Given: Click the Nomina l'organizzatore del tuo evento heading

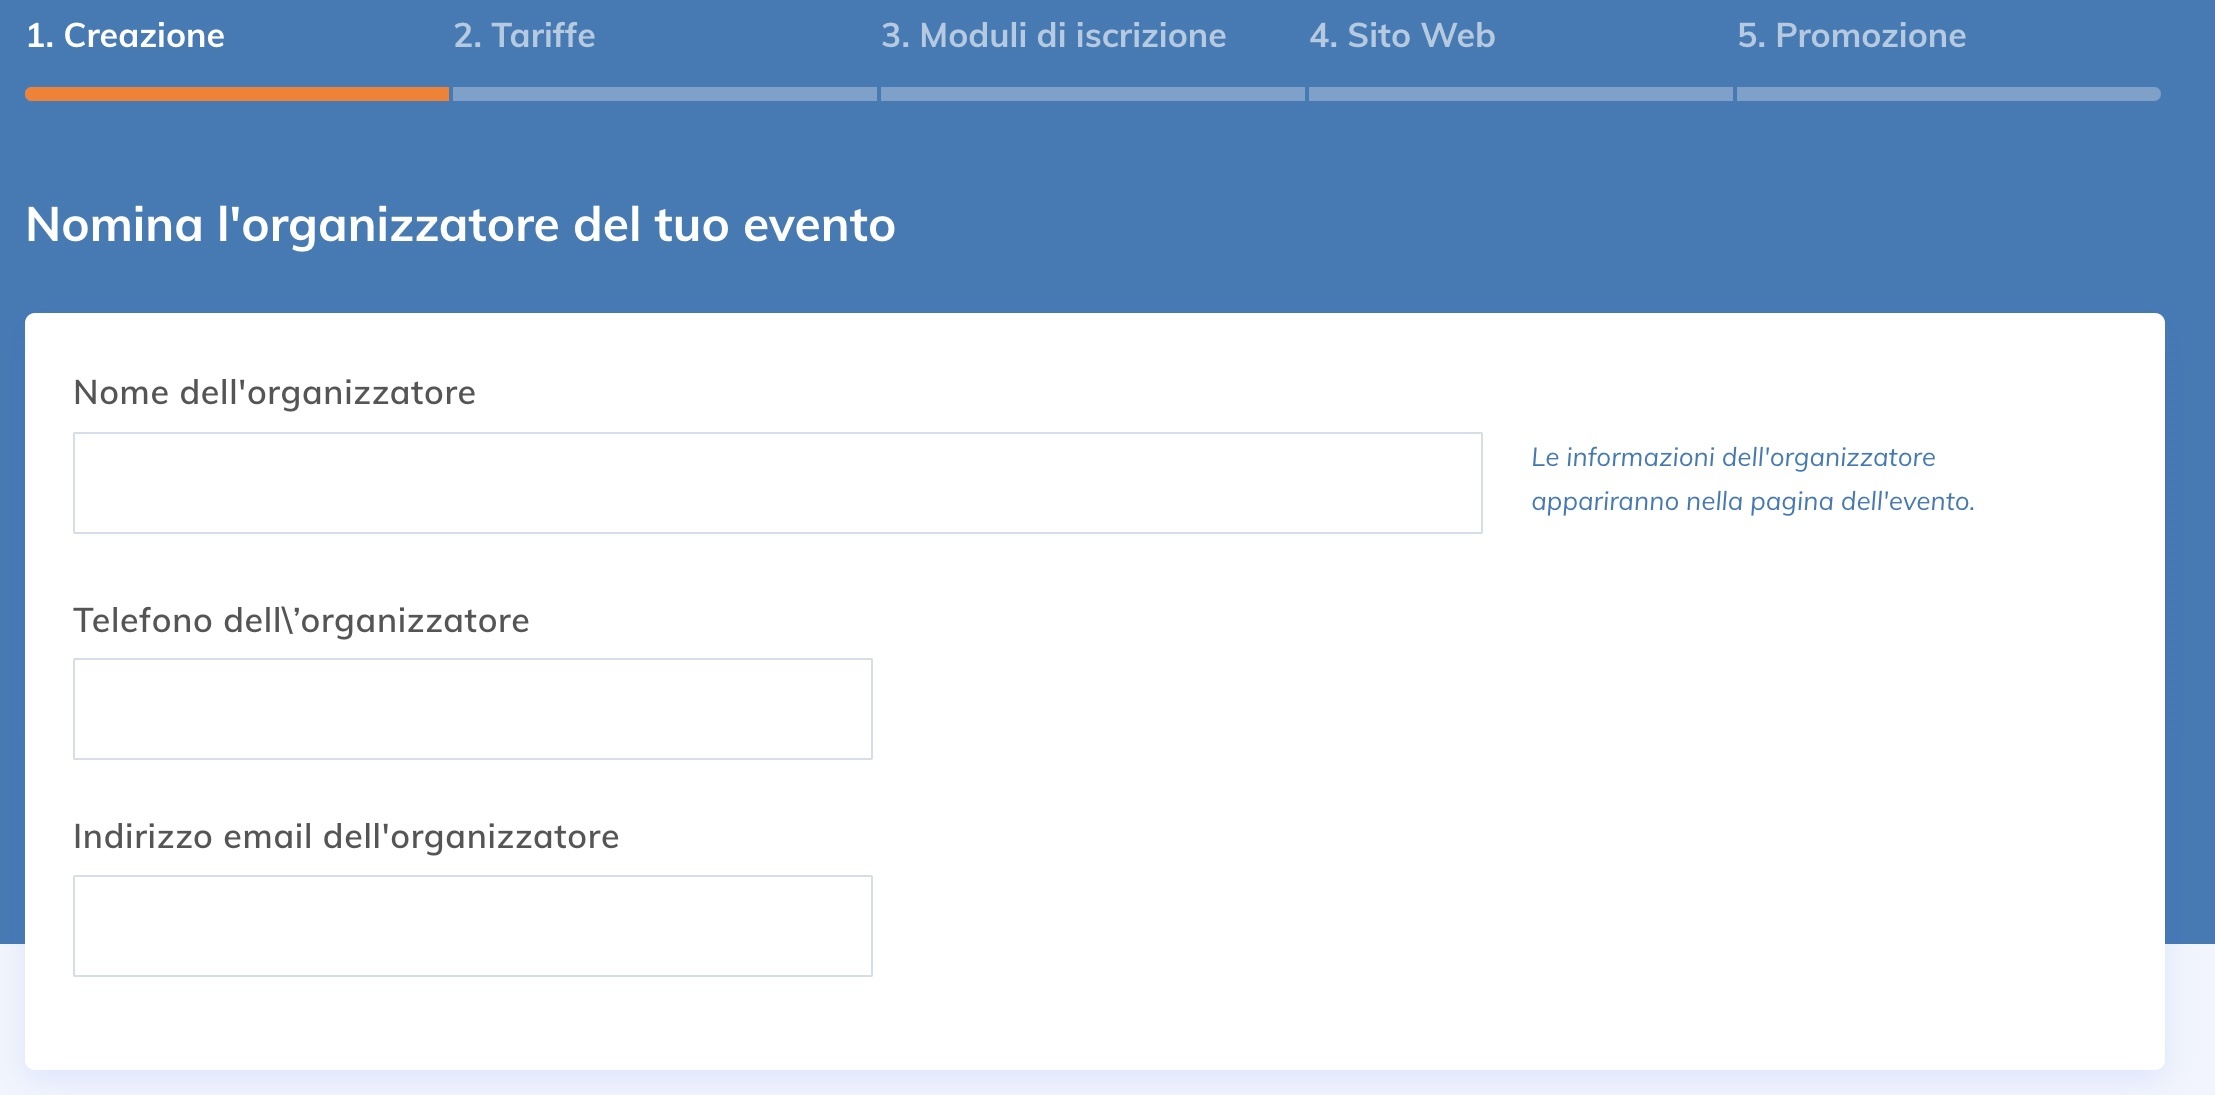Looking at the screenshot, I should click(x=461, y=225).
